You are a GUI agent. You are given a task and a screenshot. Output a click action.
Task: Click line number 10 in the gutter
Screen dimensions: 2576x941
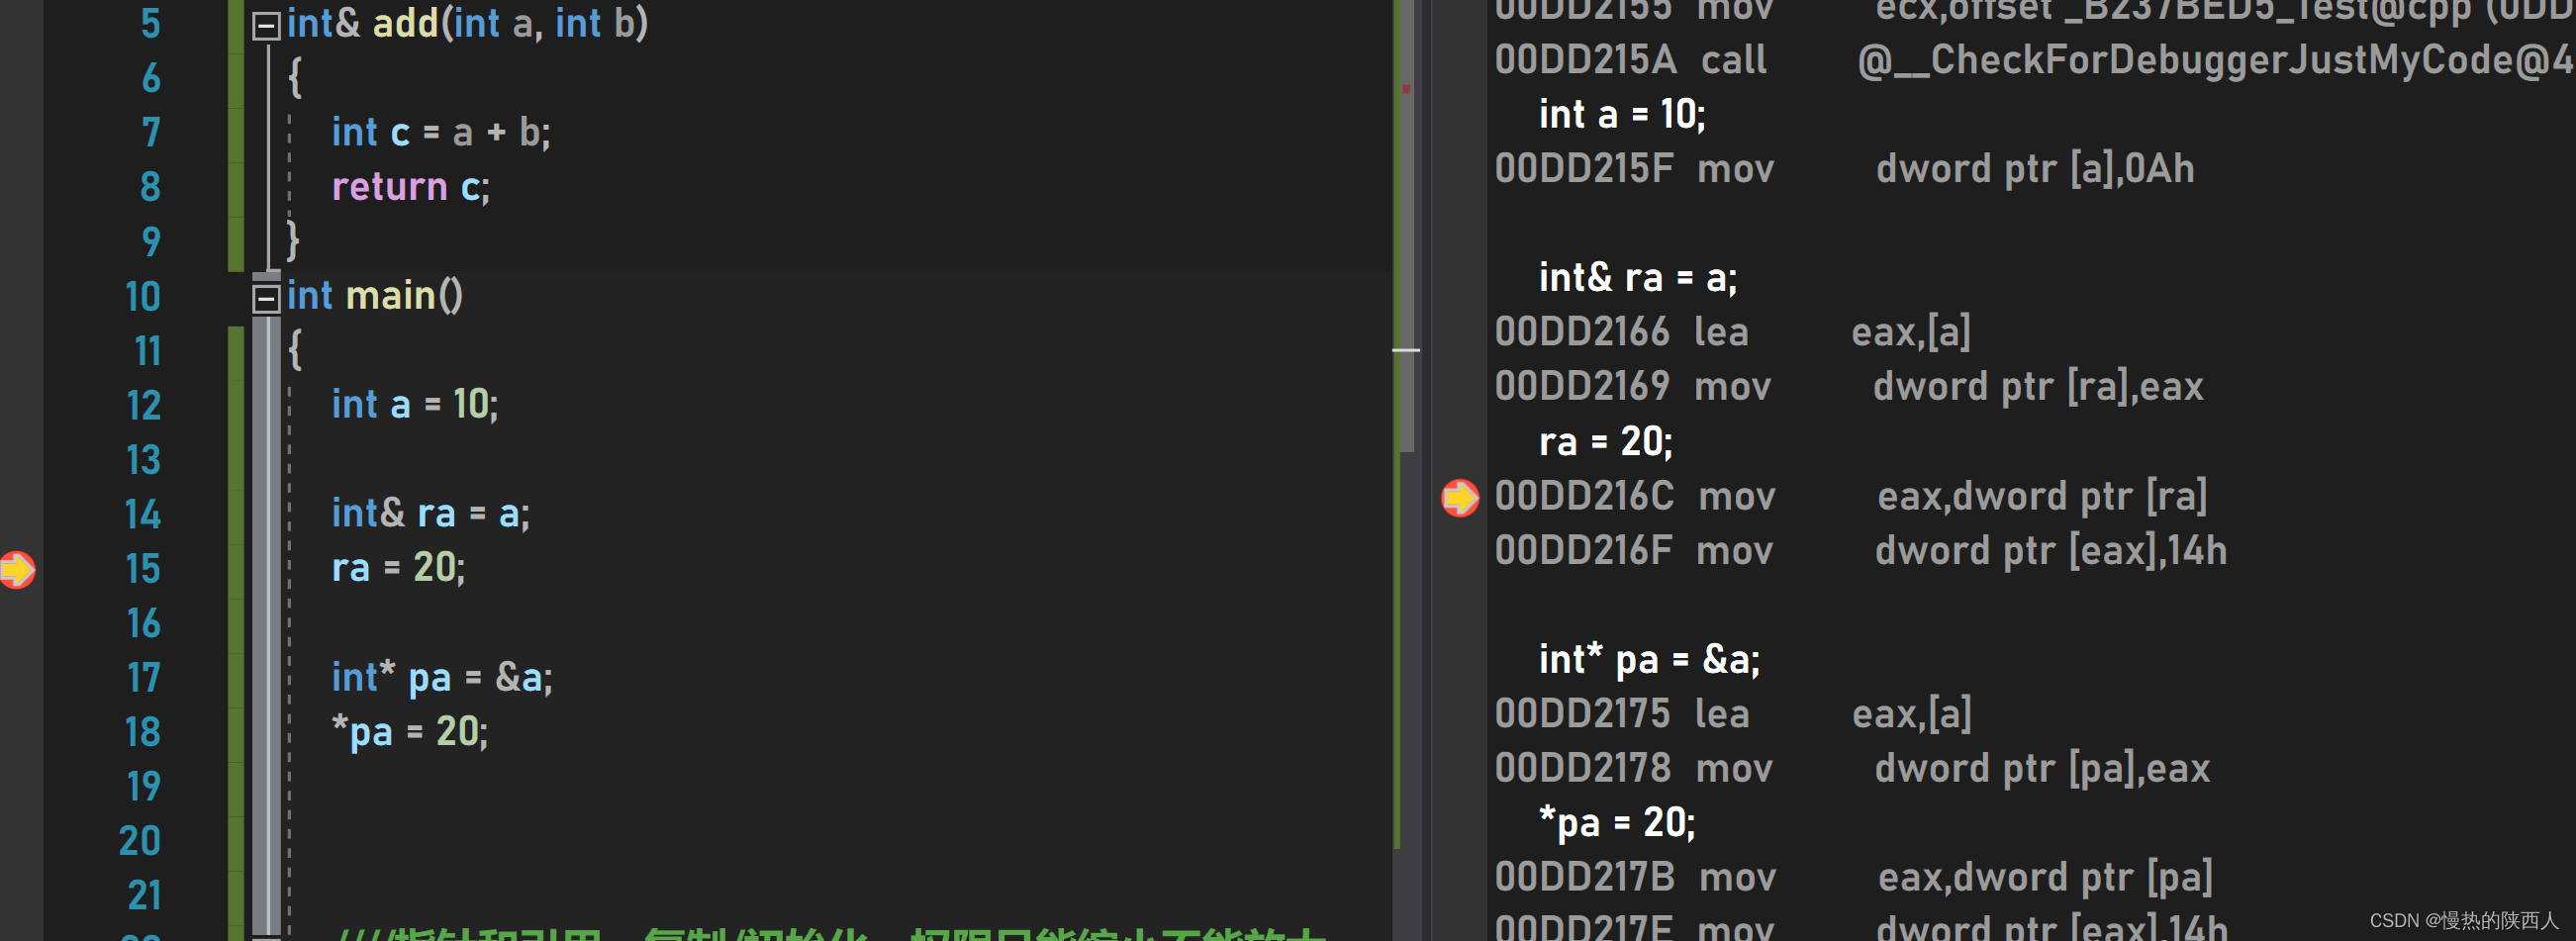pyautogui.click(x=143, y=297)
